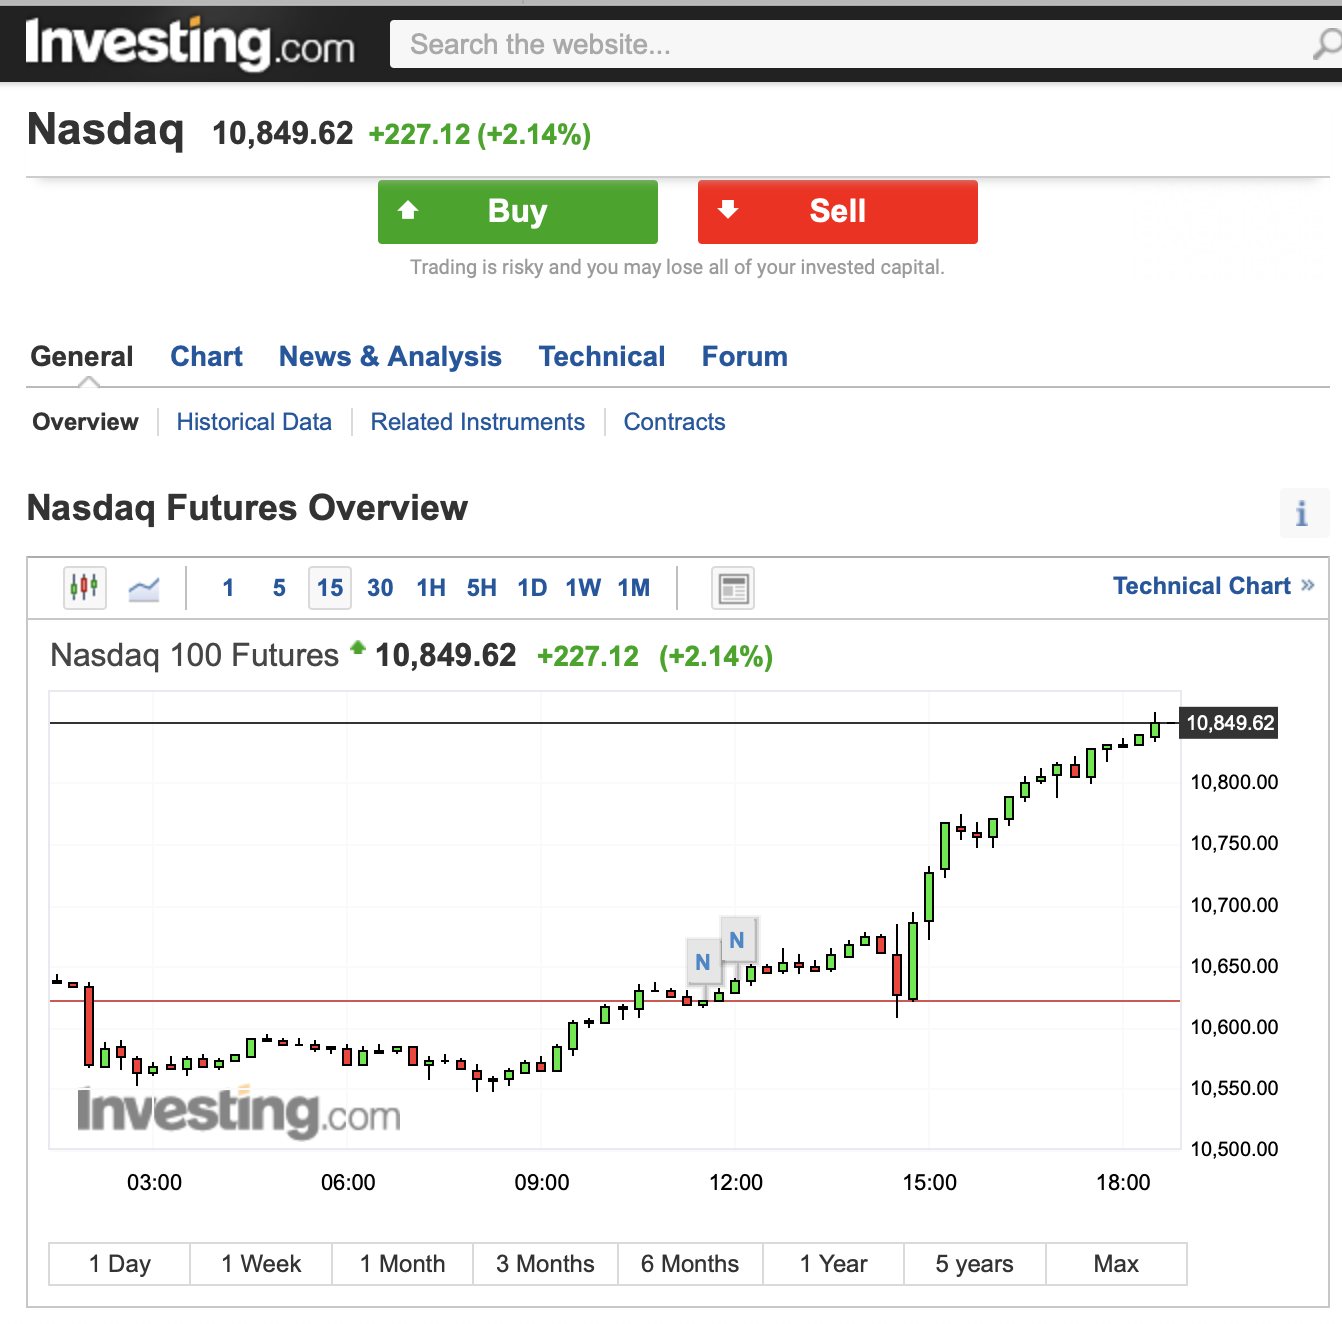
Task: Click the search magnifier icon
Action: (1326, 44)
